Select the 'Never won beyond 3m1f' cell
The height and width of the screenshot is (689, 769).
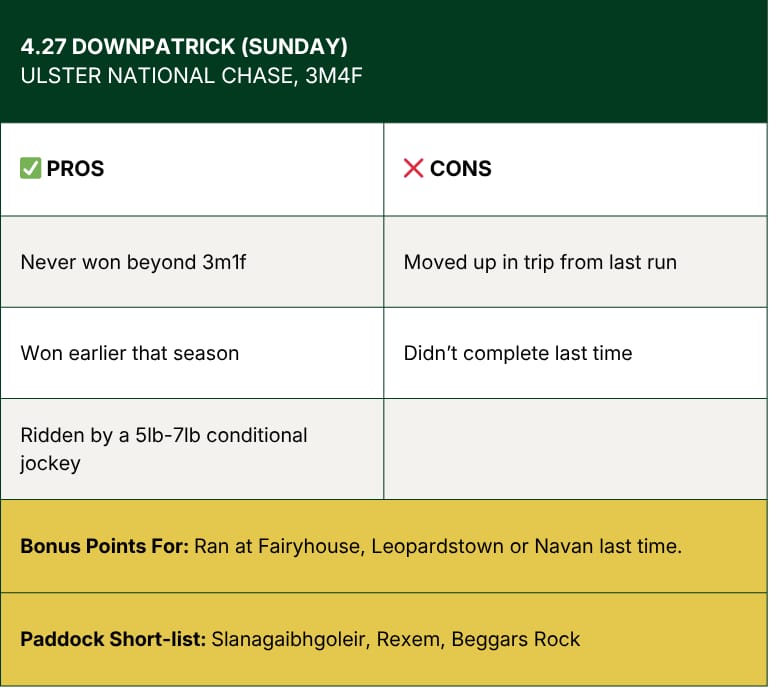click(192, 262)
